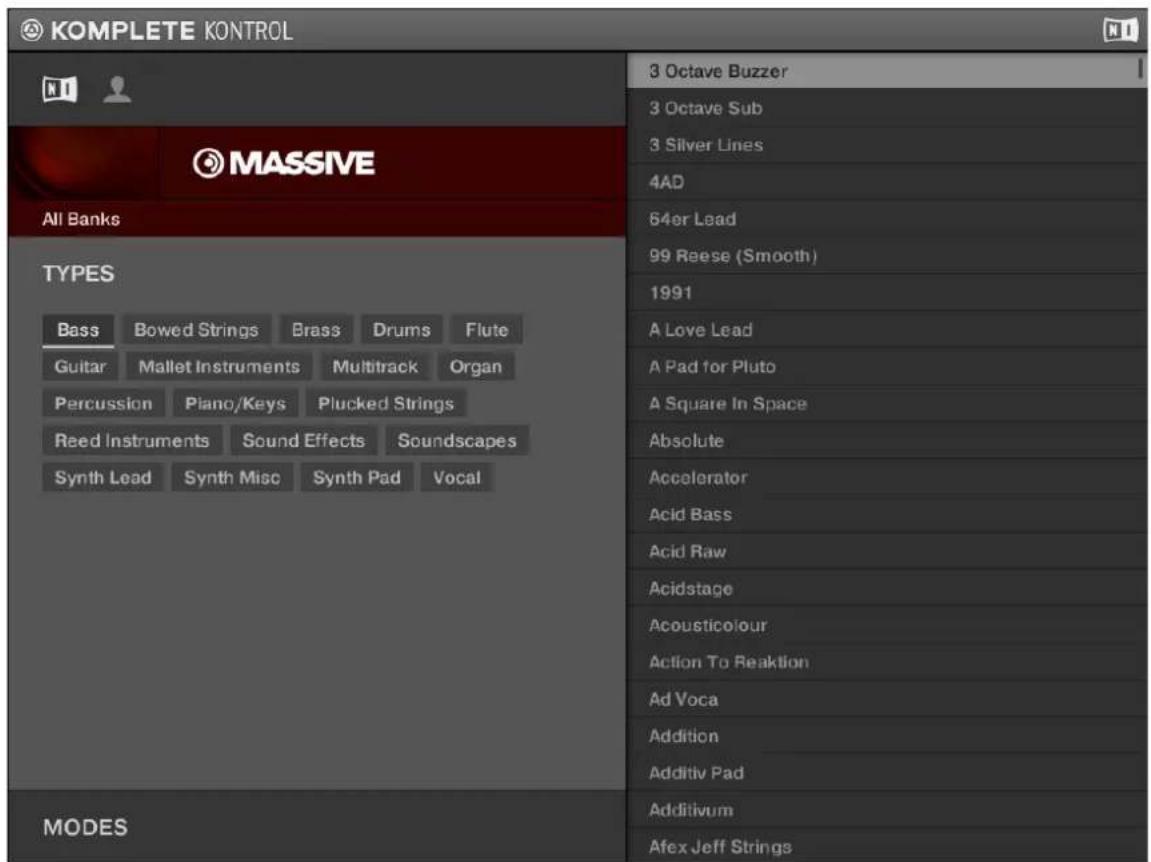Select the Soundscapes type filter

pyautogui.click(x=457, y=441)
